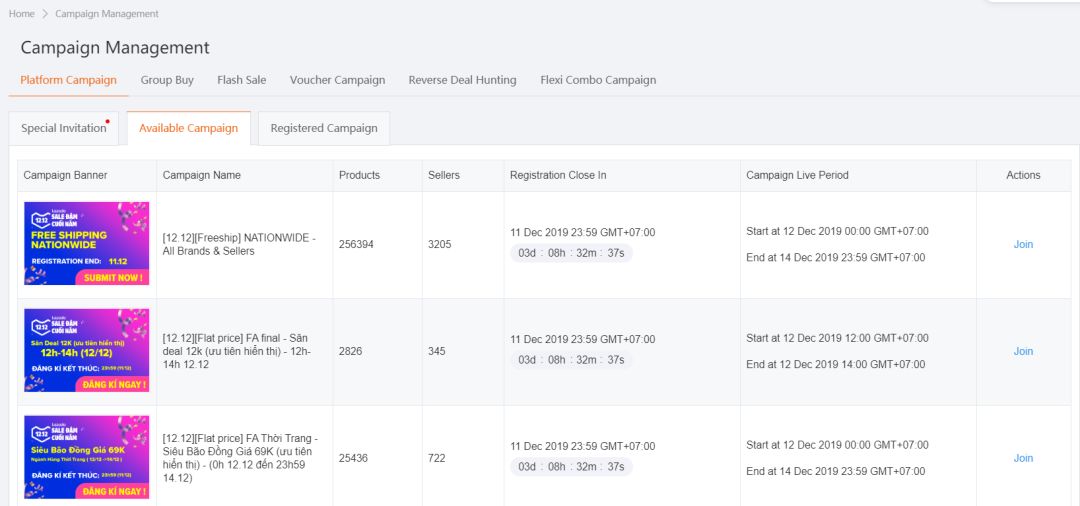1080x506 pixels.
Task: Join the Săn deal 12k flat price campaign
Action: coord(1023,351)
